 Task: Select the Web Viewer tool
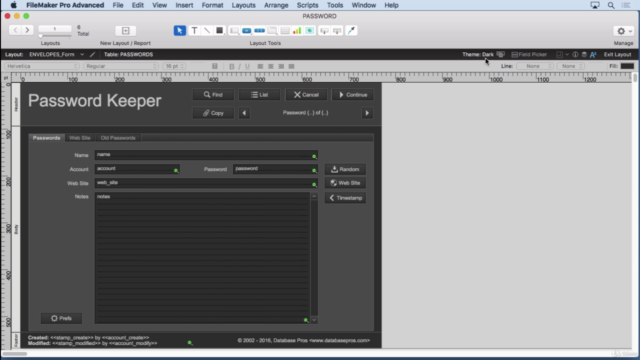tap(310, 31)
